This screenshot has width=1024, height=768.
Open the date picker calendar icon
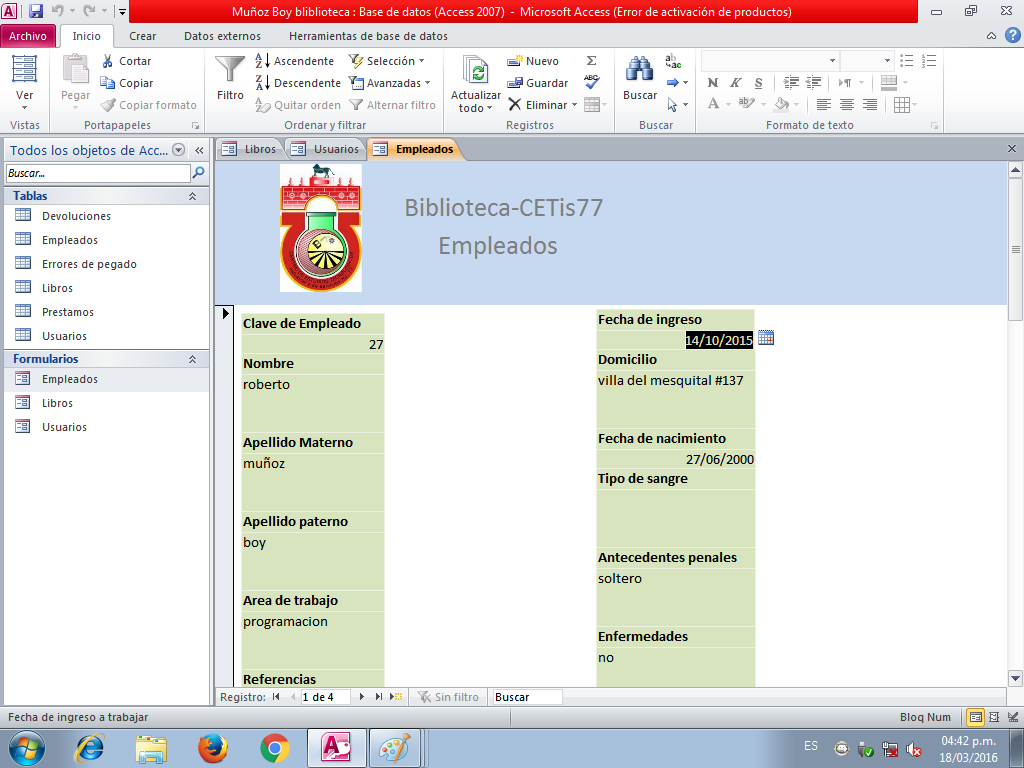click(x=766, y=338)
